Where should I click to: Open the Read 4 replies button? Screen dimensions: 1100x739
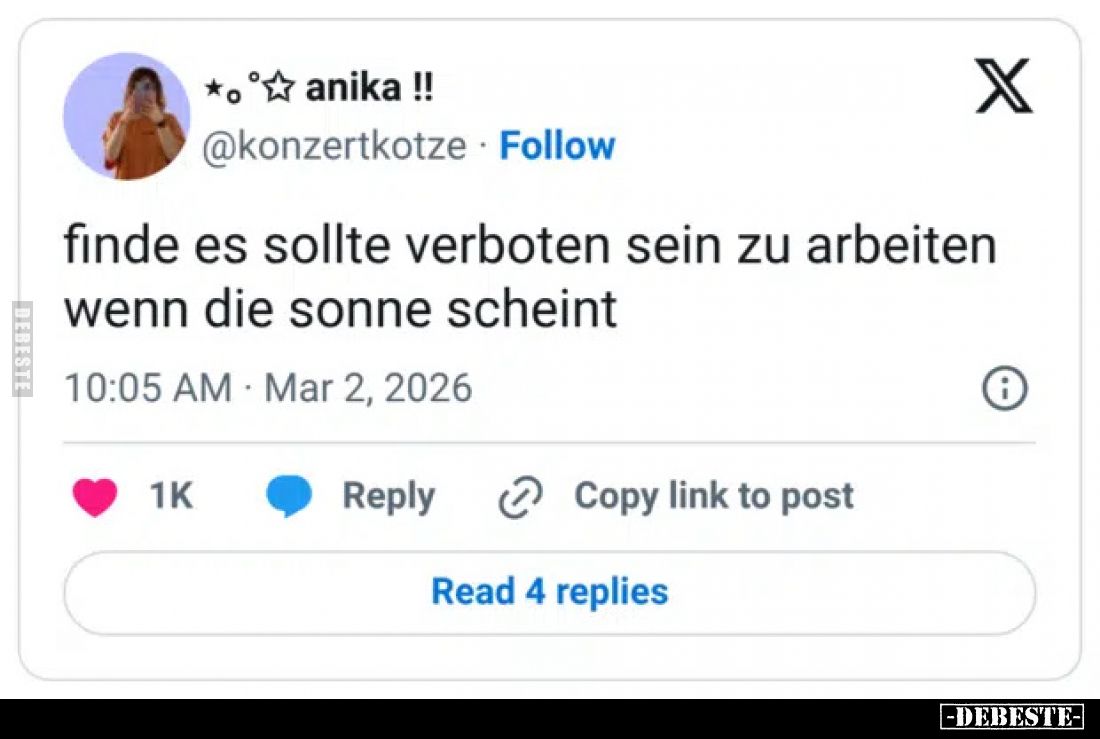pyautogui.click(x=549, y=592)
